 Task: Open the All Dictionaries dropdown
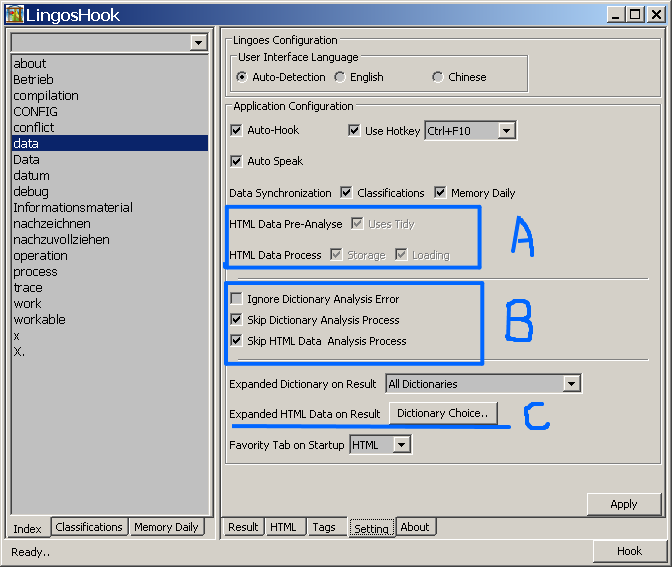click(x=571, y=384)
